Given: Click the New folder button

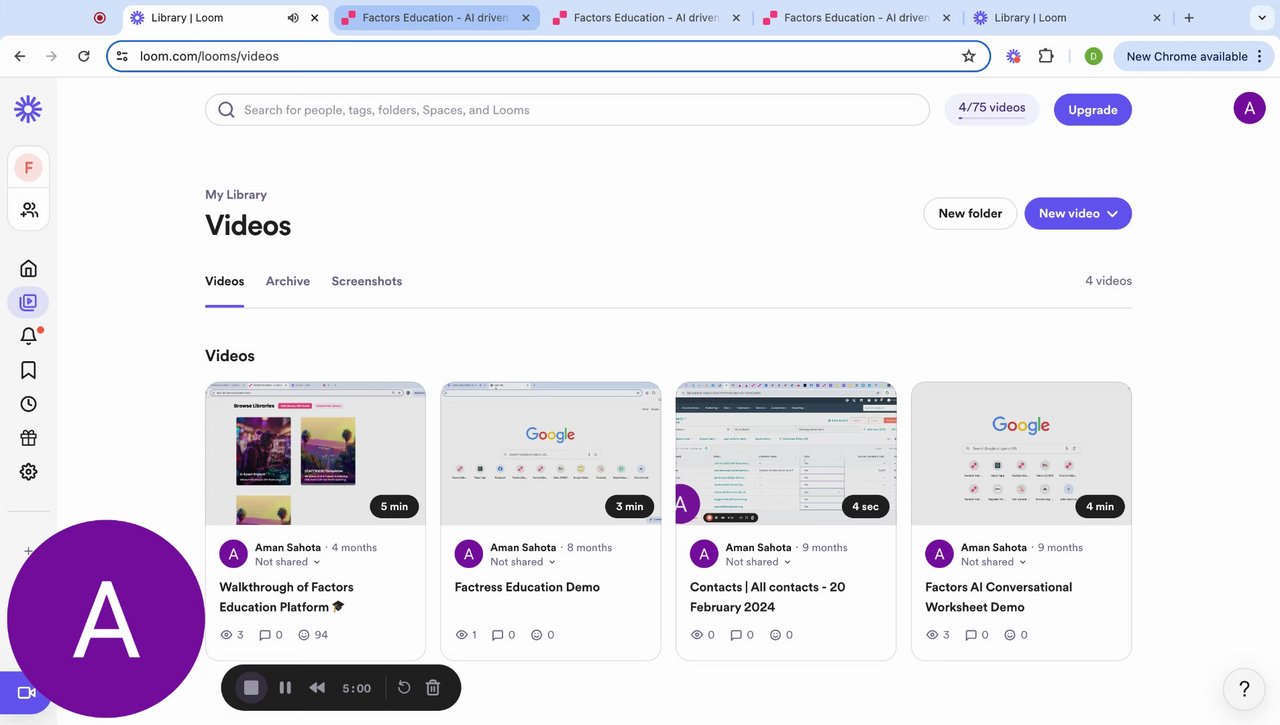Looking at the screenshot, I should point(970,213).
